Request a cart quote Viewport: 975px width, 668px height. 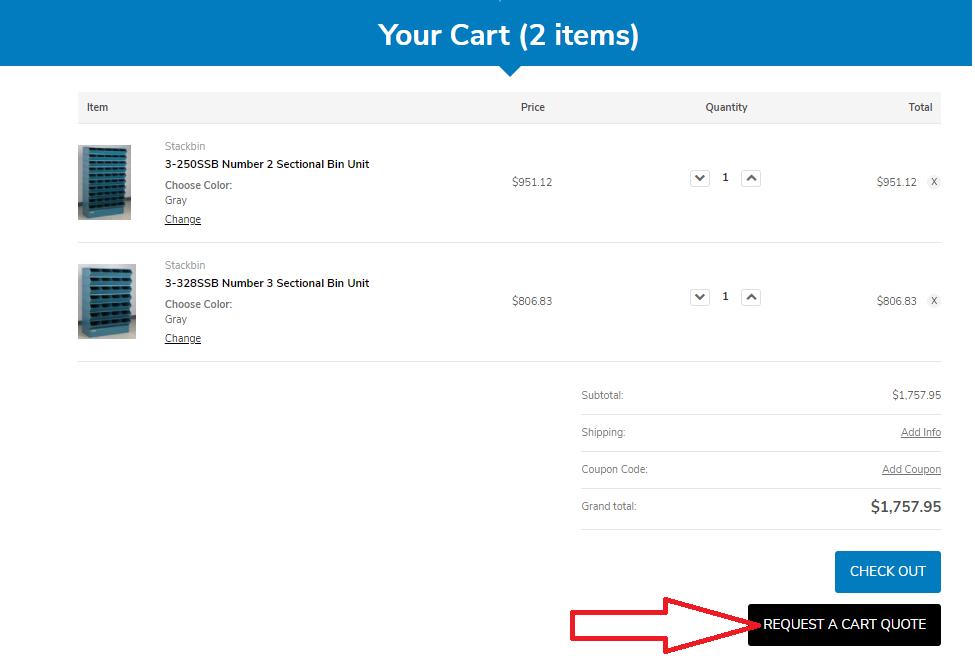click(x=844, y=624)
